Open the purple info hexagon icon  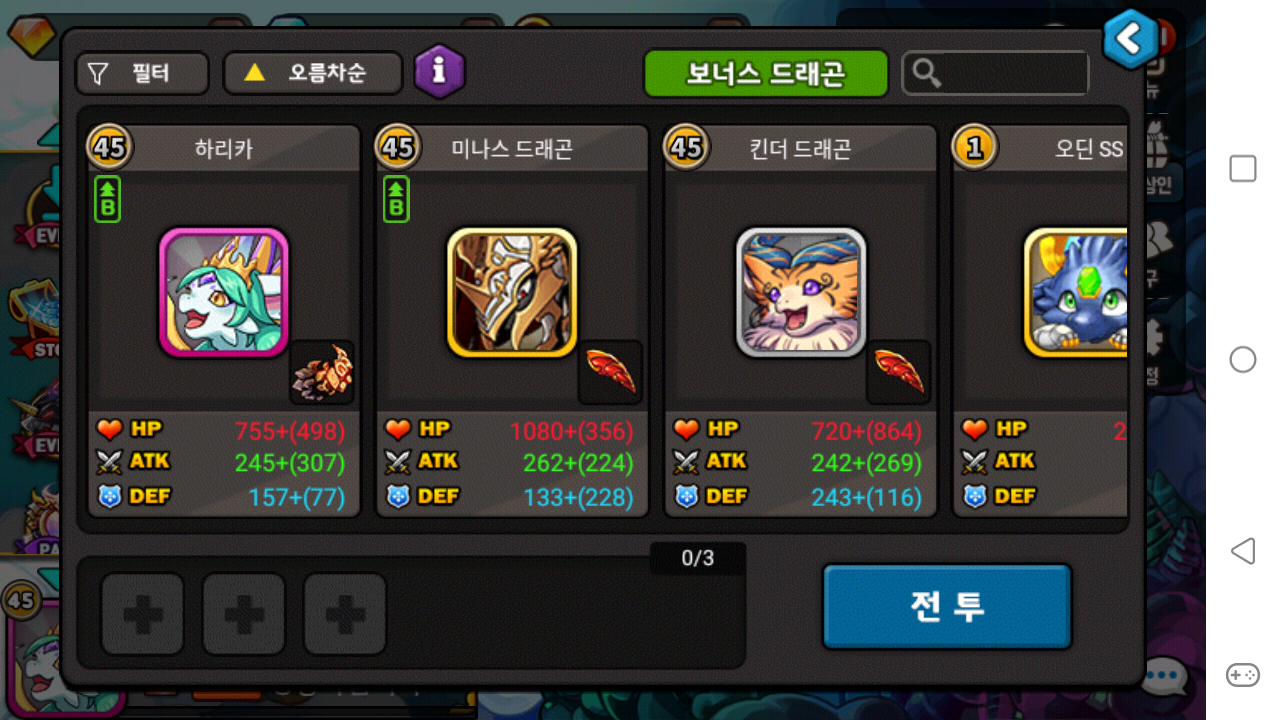click(x=440, y=72)
